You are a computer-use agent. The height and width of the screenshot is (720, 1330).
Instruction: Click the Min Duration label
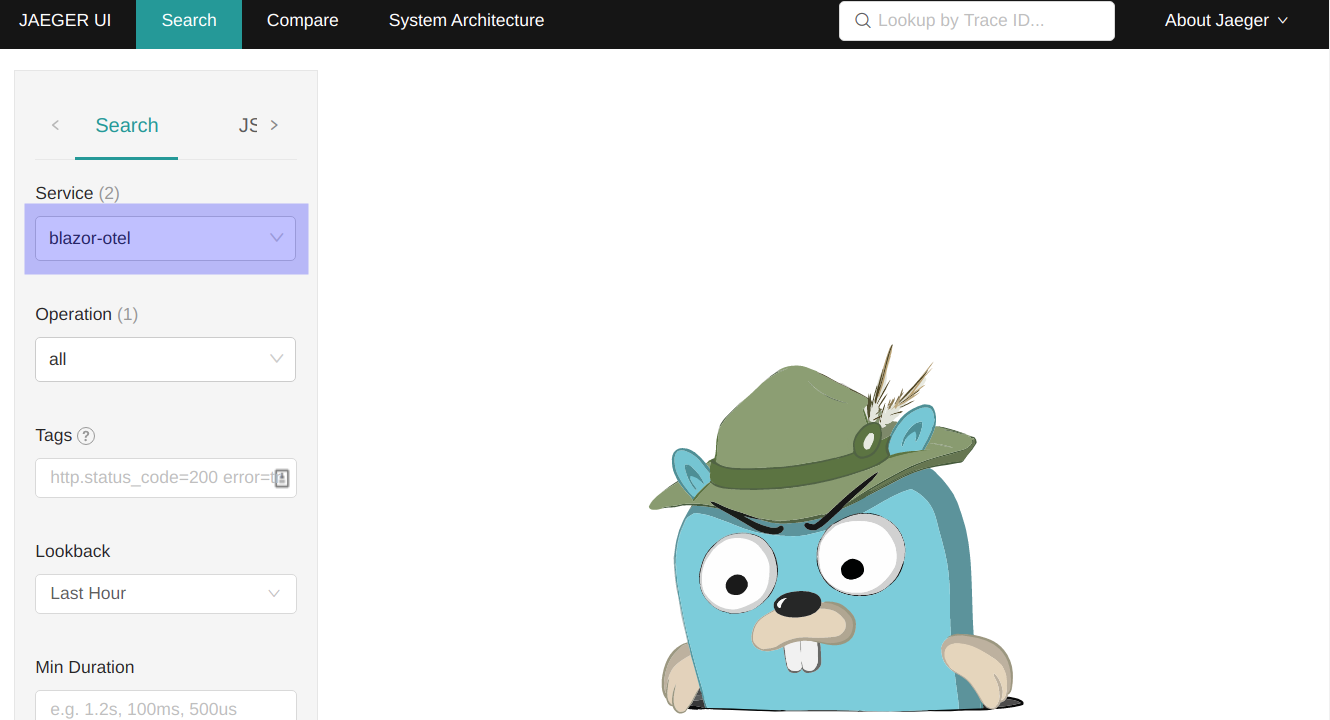point(85,667)
